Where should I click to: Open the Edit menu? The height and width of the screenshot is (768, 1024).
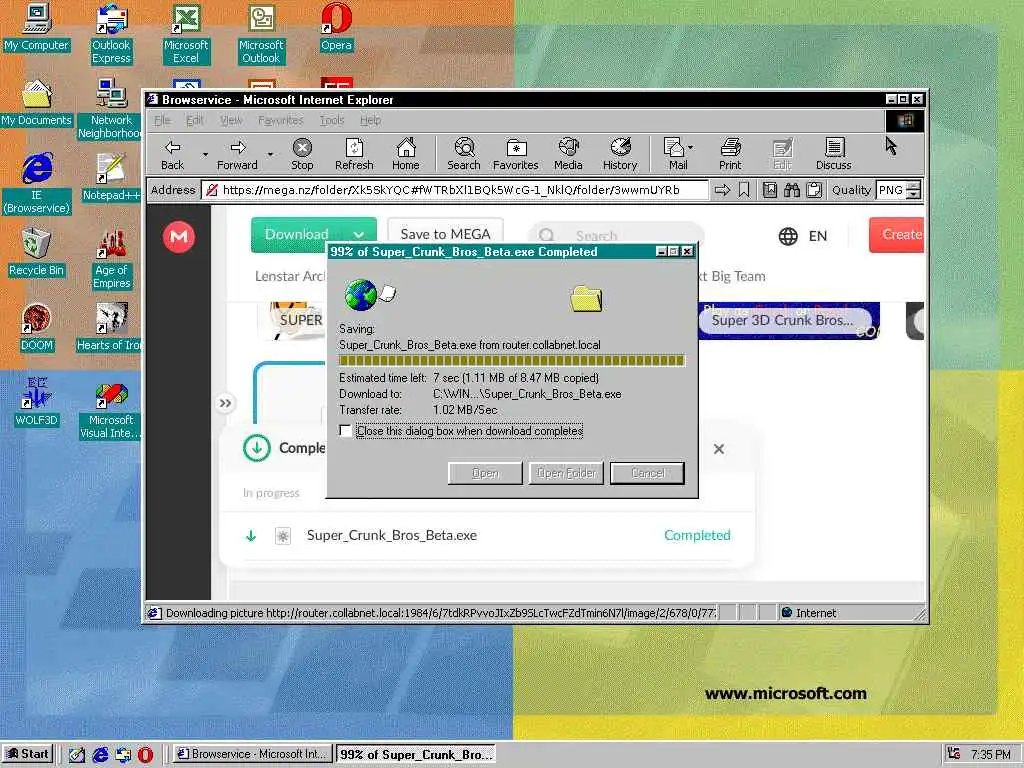(x=194, y=120)
